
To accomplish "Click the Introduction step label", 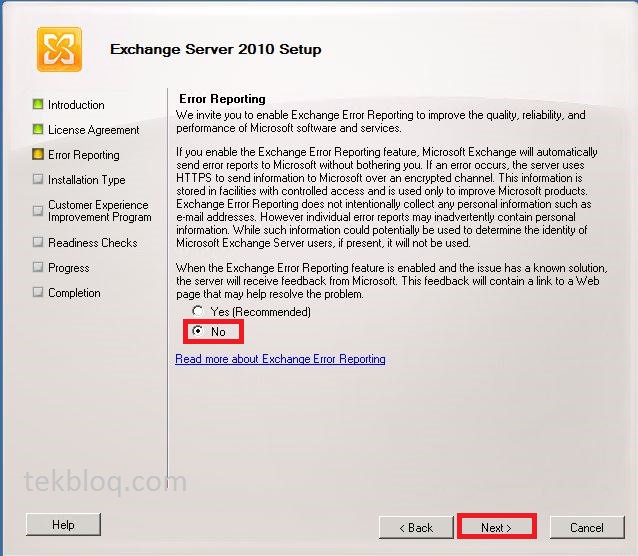I will tap(76, 105).
